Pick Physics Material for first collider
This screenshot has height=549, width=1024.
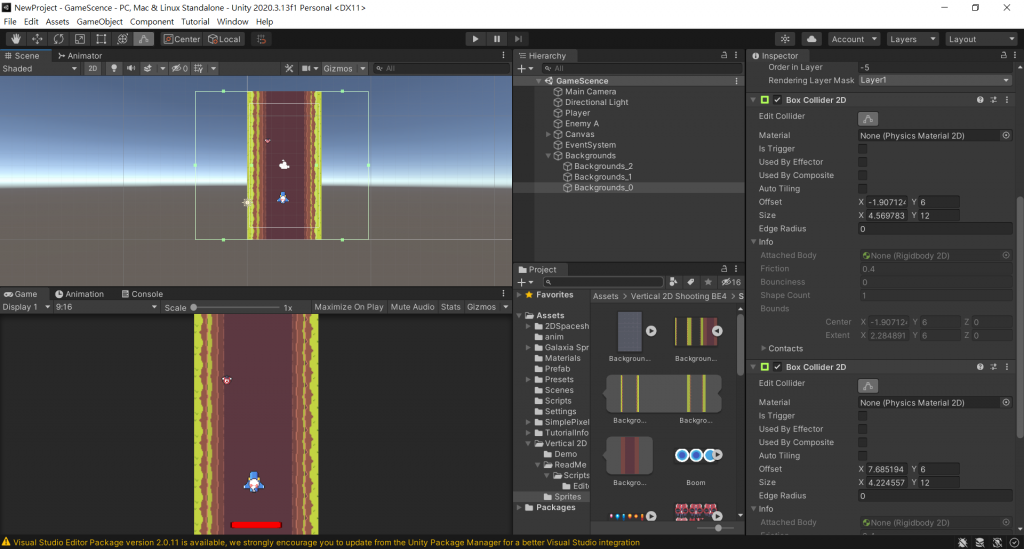[1006, 135]
